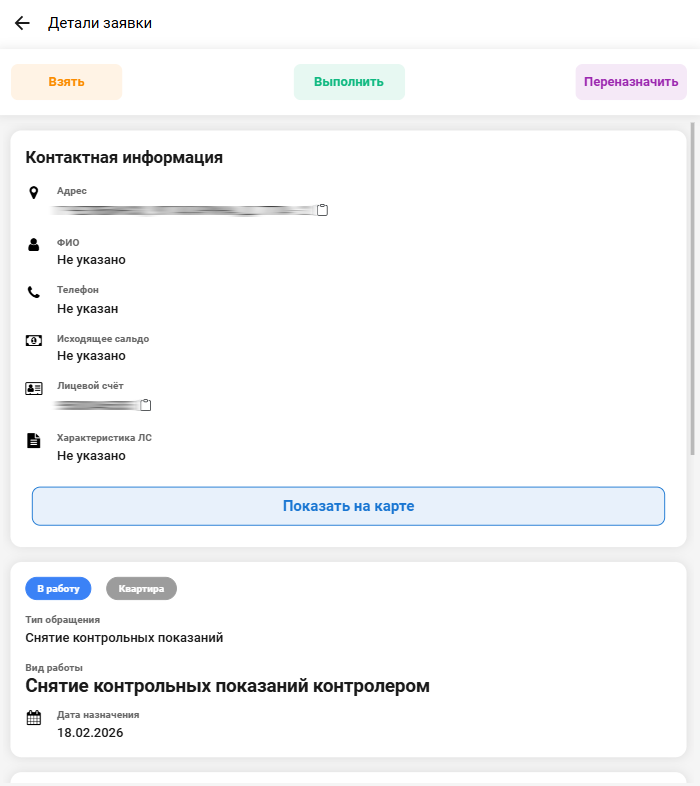Show the address via Показать на карте
Screen dimensions: 700x786
point(348,506)
